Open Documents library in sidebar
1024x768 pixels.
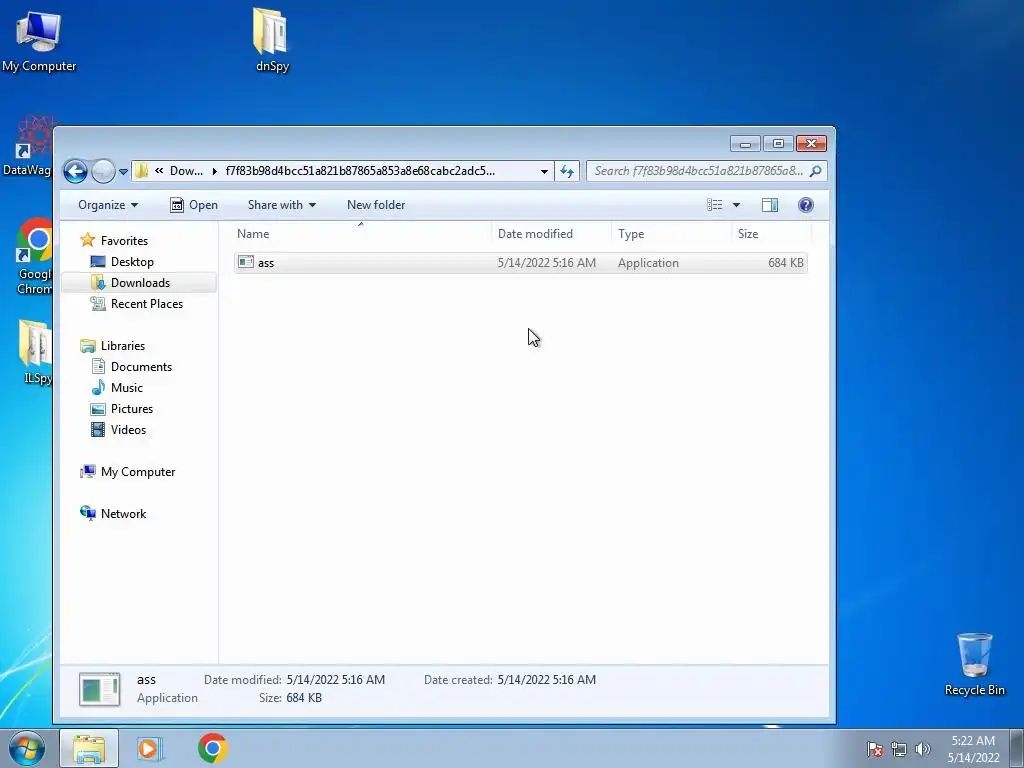(x=141, y=367)
